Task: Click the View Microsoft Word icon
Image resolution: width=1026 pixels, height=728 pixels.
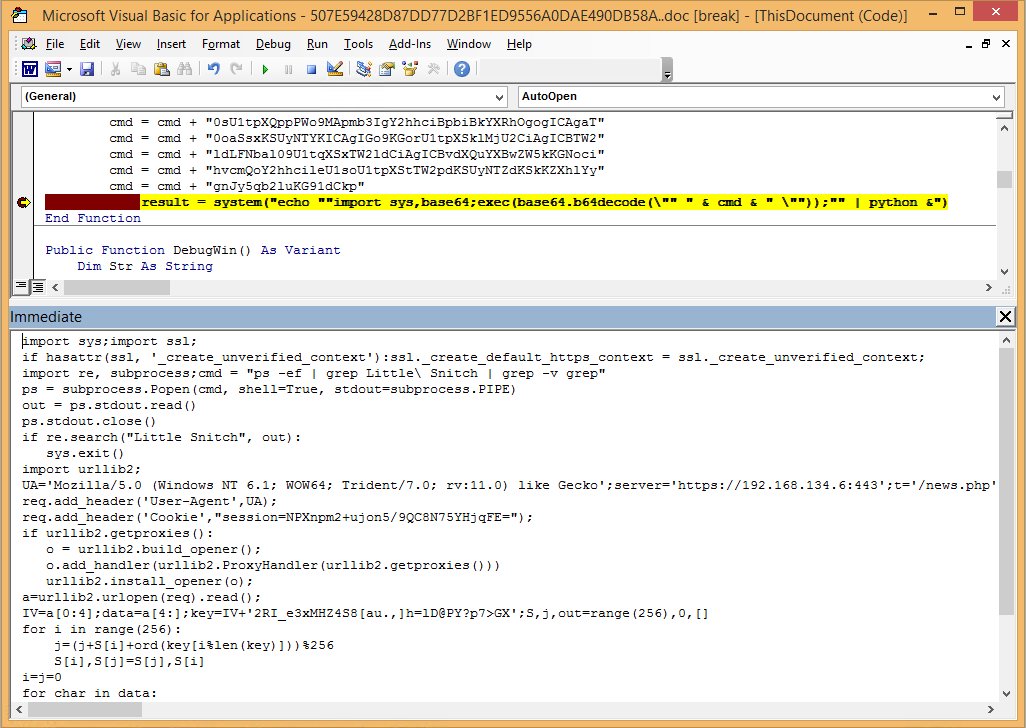Action: (29, 69)
